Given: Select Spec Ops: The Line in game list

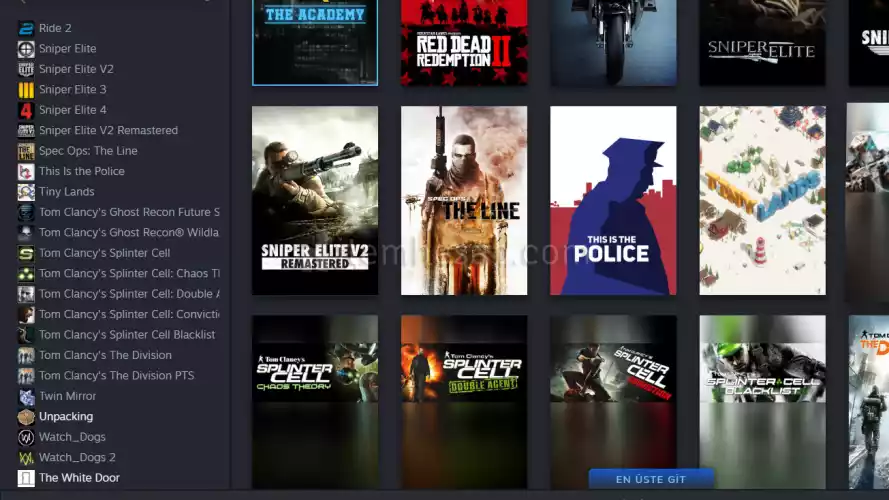Looking at the screenshot, I should tap(88, 151).
